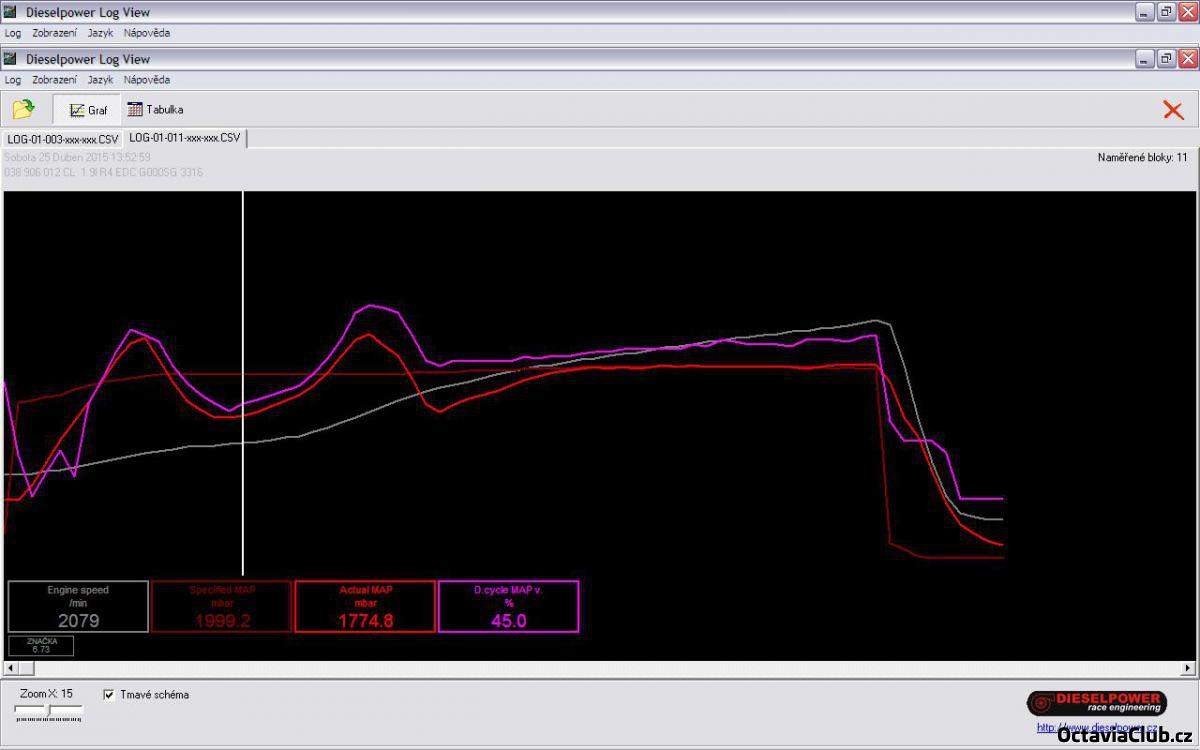Toggle the Tmavé schéma checkbox
Screen dimensions: 1200x750
(x=109, y=694)
